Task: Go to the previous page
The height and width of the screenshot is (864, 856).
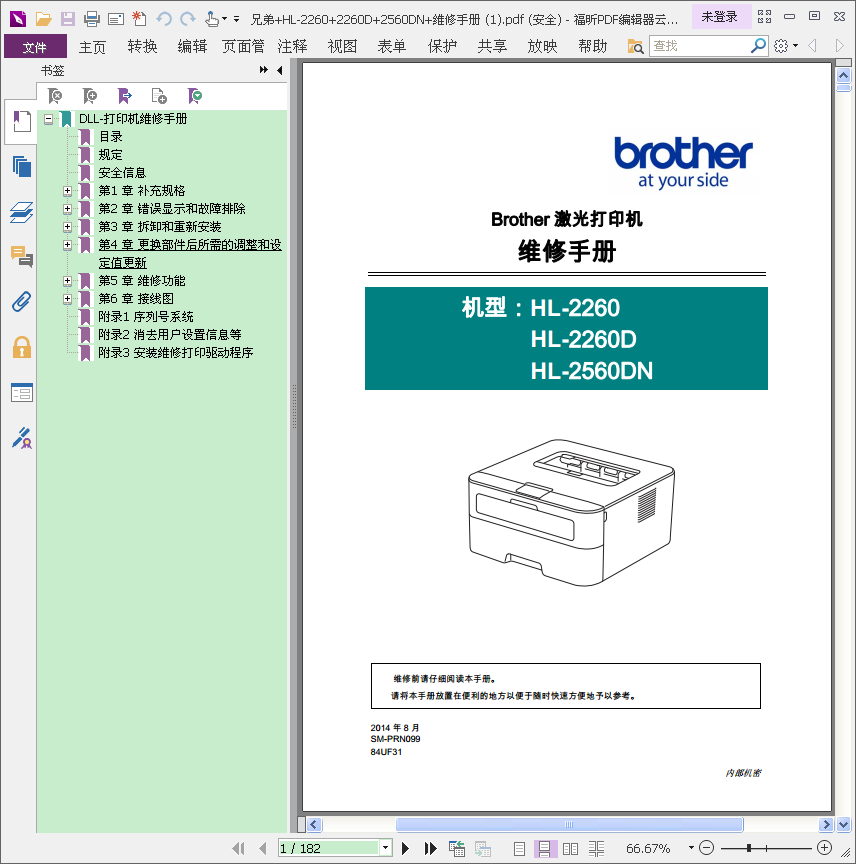Action: [262, 848]
